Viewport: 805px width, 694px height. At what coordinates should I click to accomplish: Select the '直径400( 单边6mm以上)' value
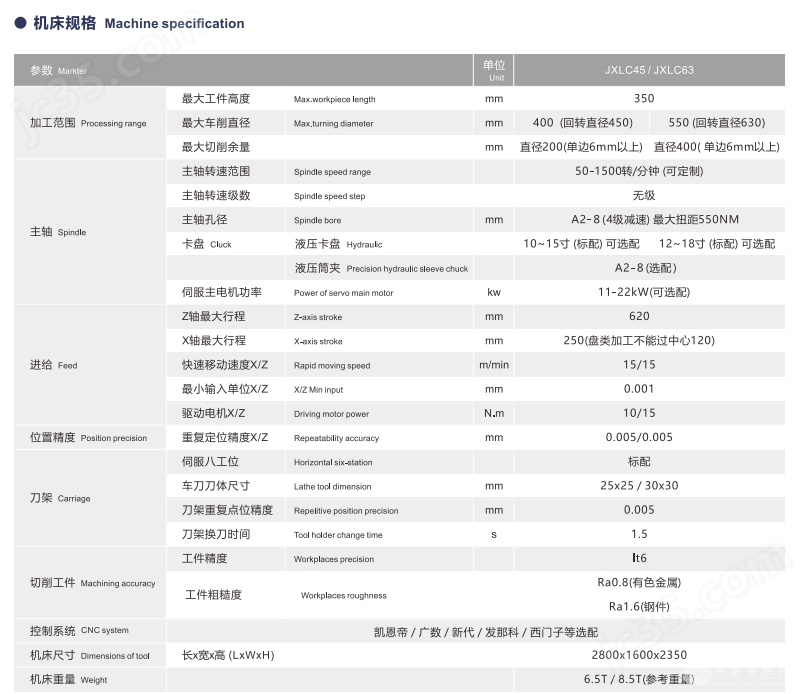(717, 147)
